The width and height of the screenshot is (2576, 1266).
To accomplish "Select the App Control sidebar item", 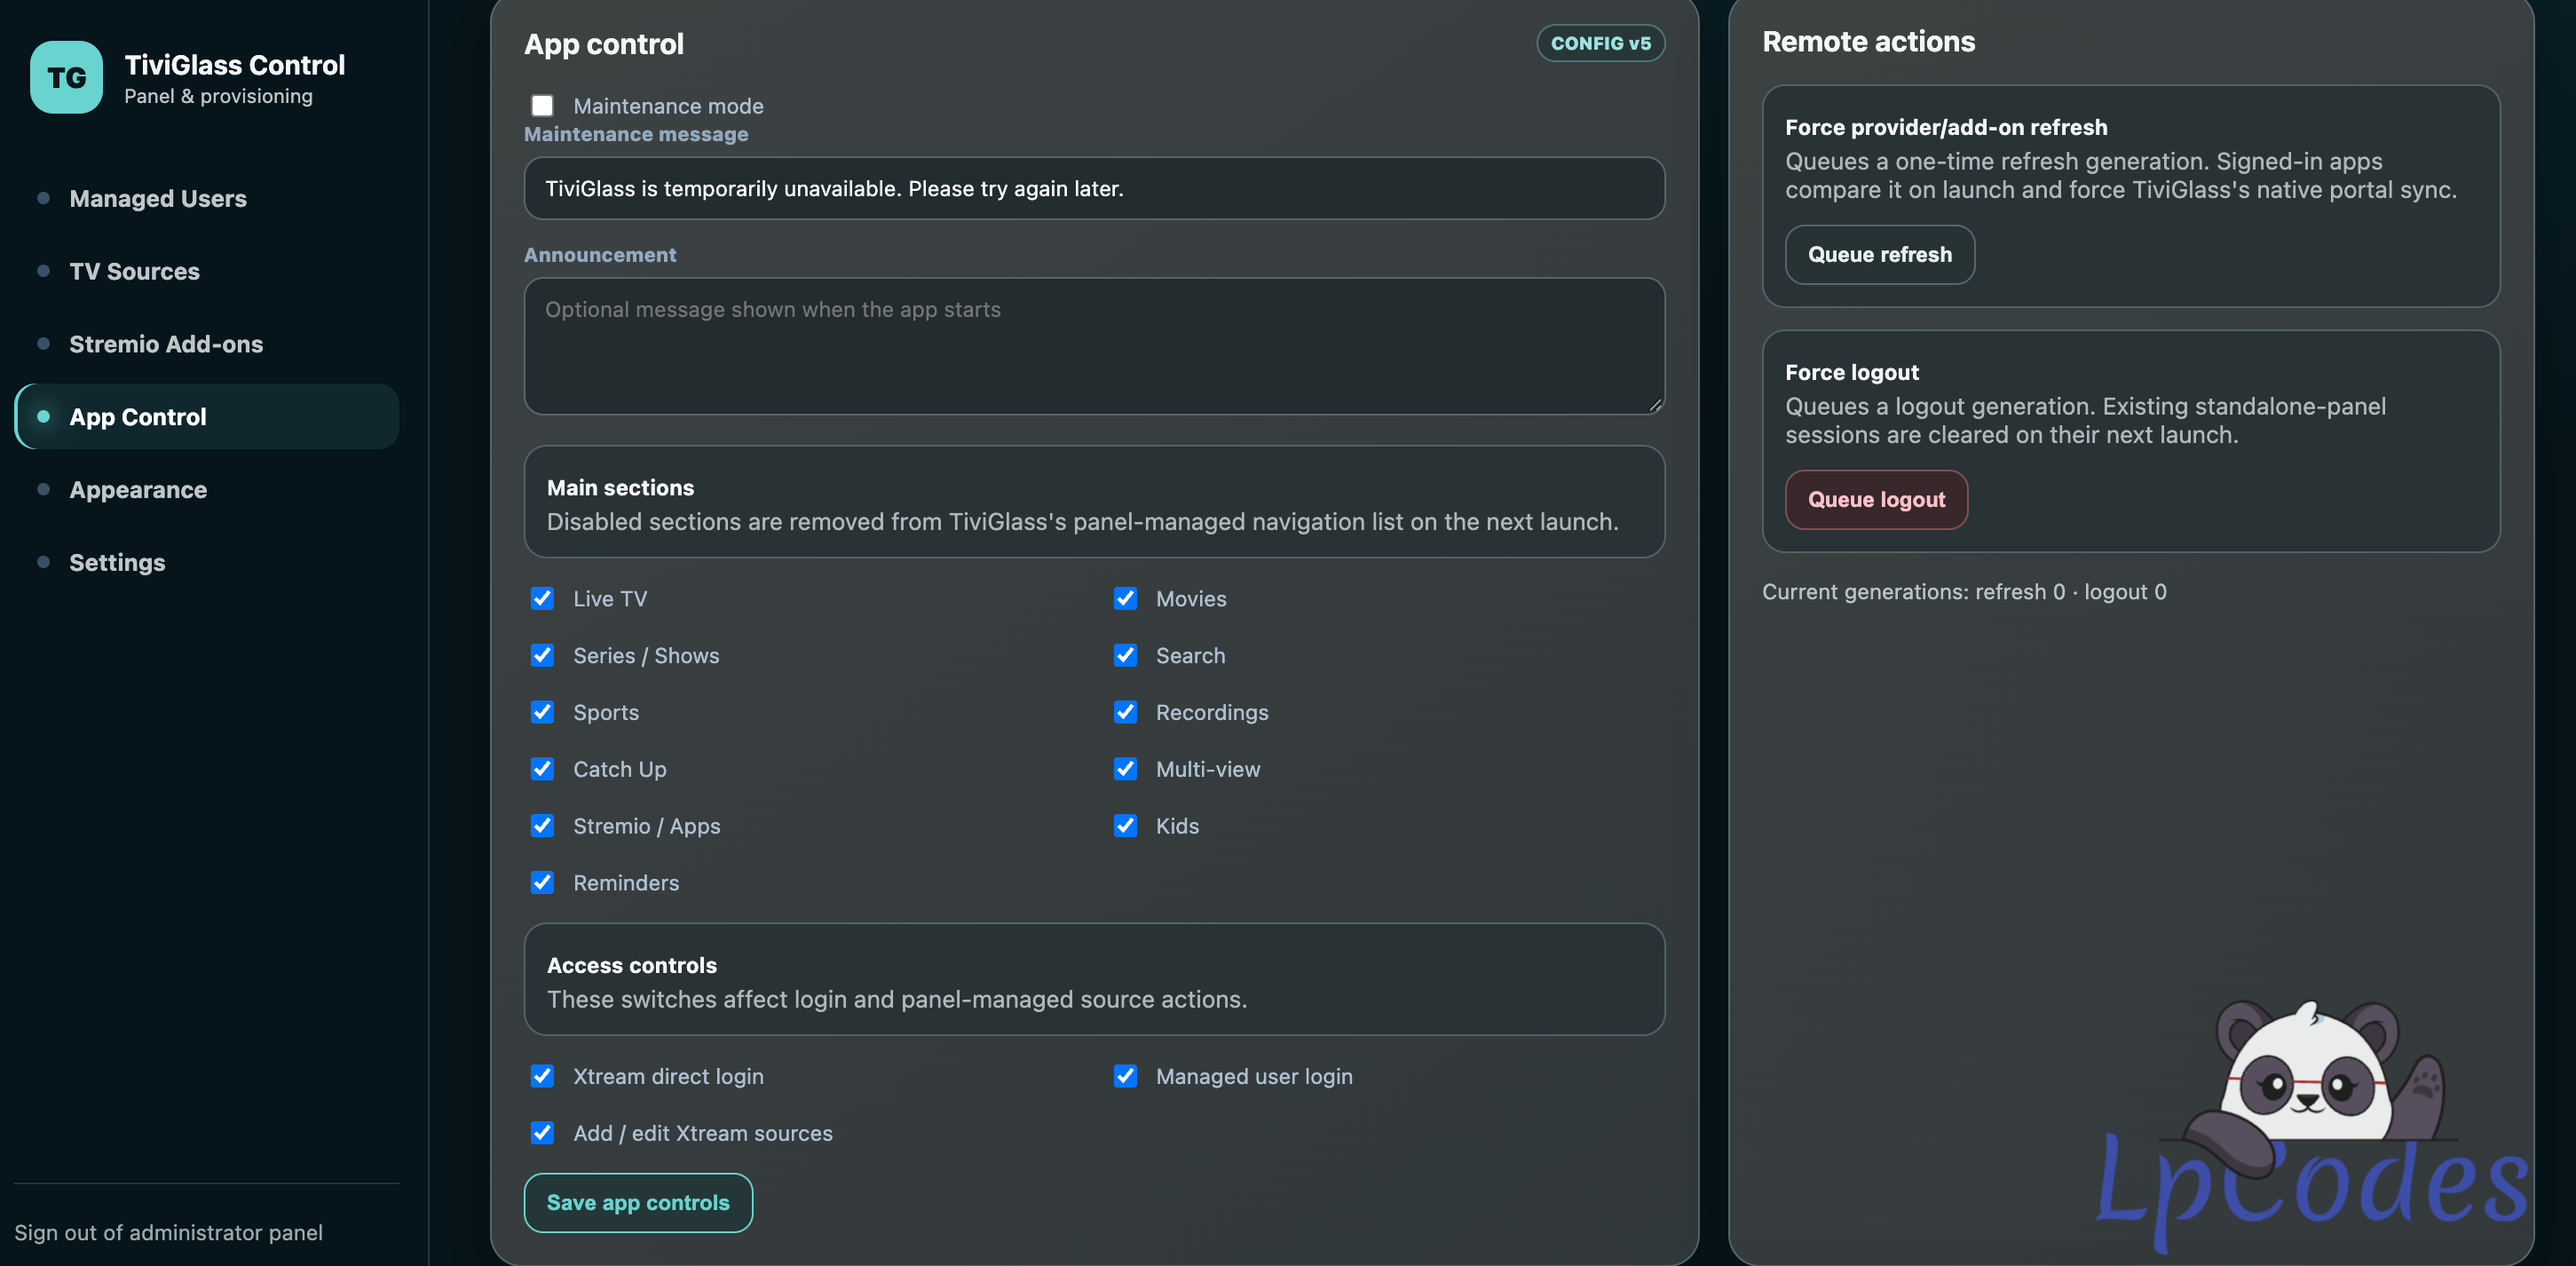I will 207,417.
